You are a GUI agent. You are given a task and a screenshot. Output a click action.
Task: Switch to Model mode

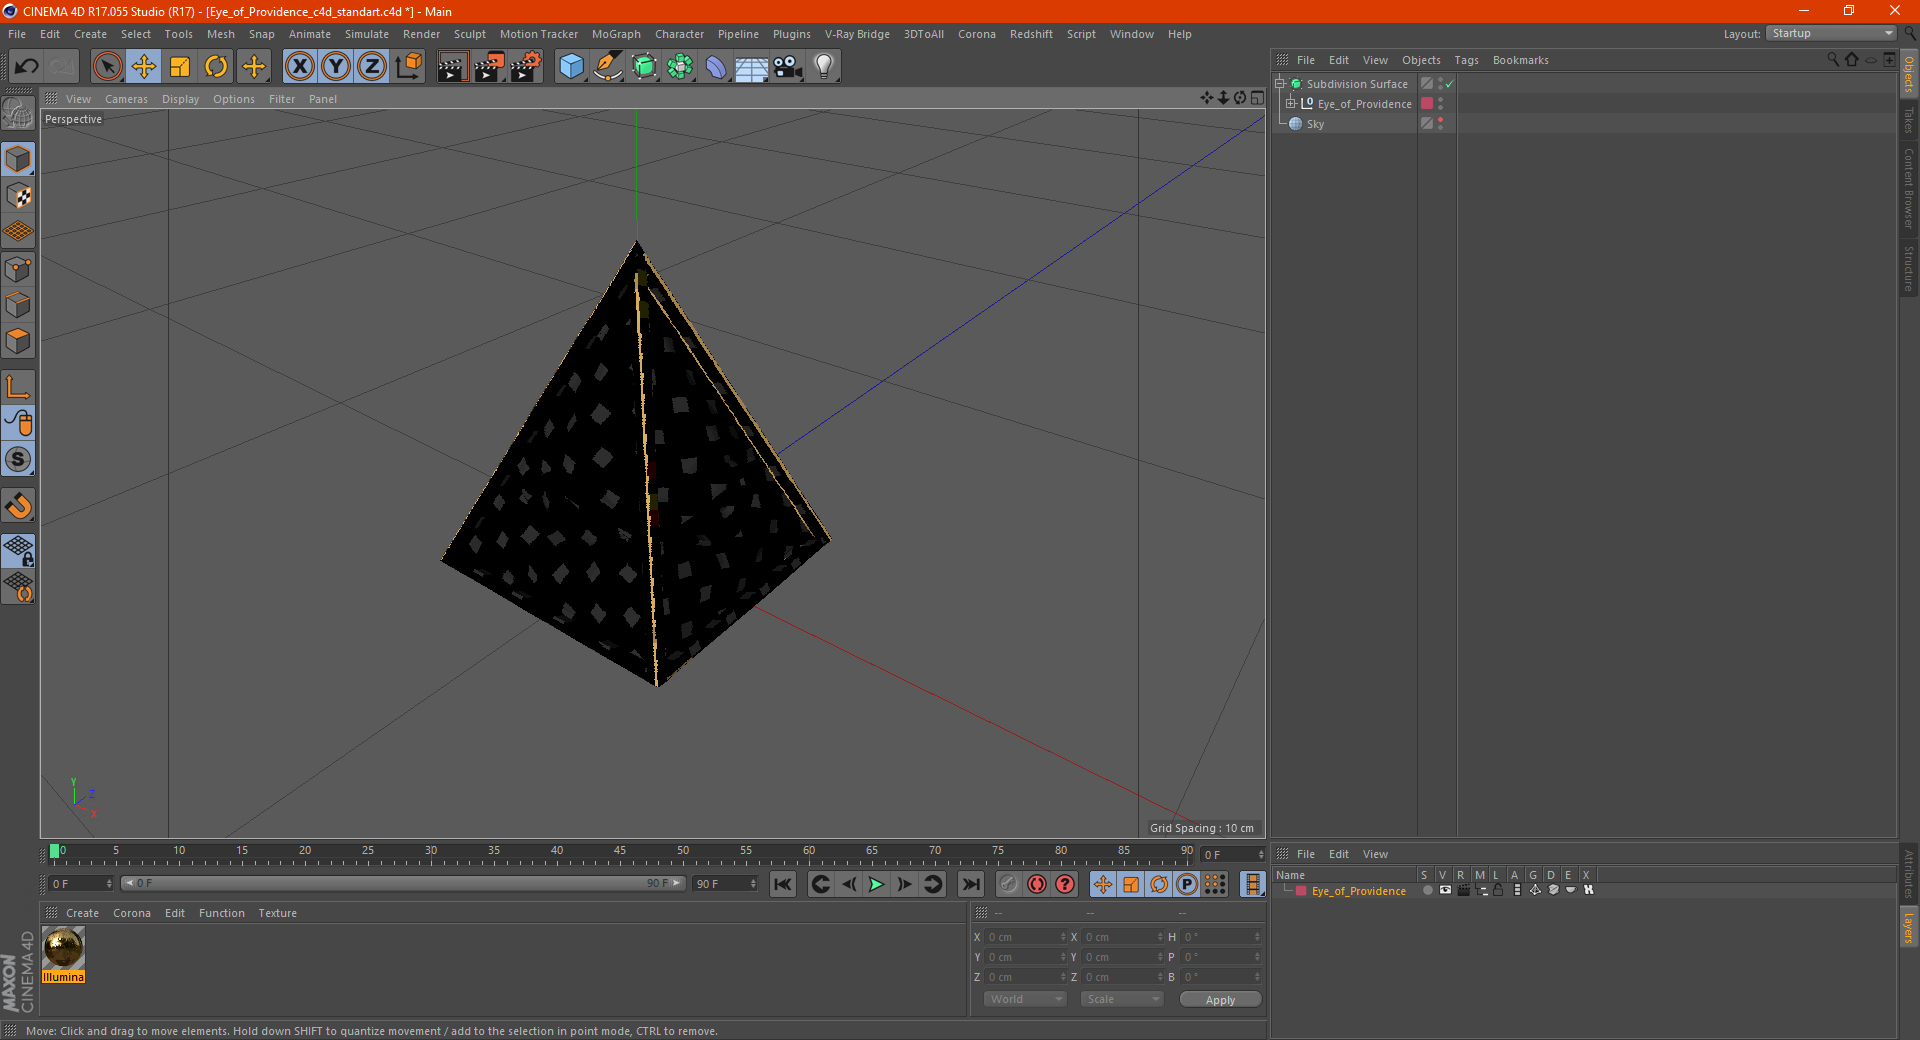click(x=18, y=159)
